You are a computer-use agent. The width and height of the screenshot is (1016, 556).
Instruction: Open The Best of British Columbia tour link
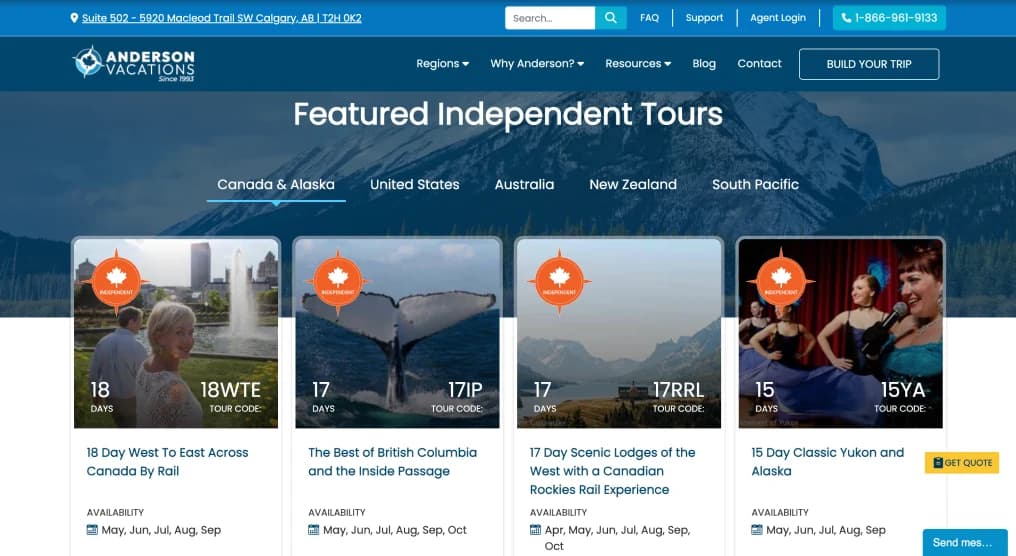(x=393, y=461)
